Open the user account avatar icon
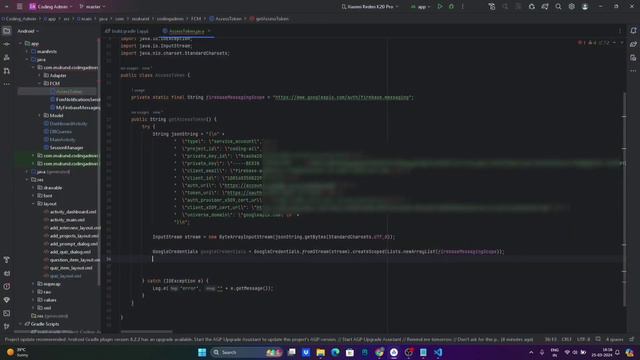The height and width of the screenshot is (360, 640). point(585,7)
